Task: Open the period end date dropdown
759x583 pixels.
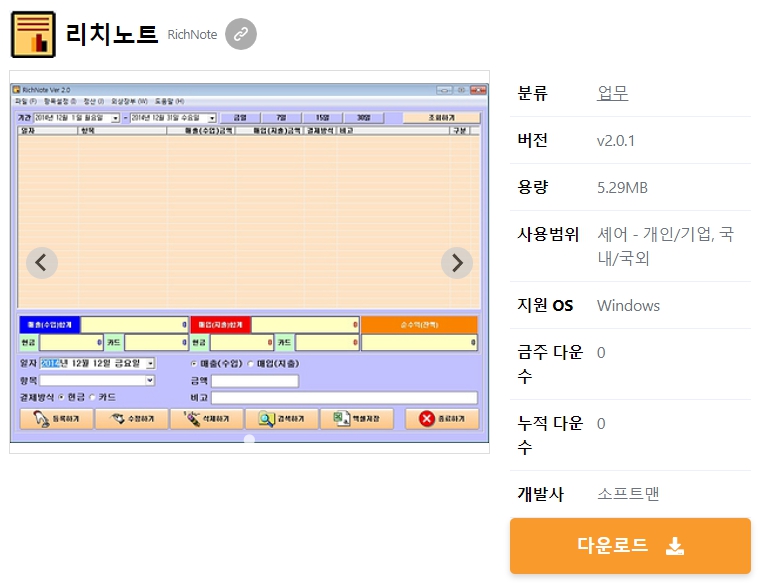Action: 212,118
